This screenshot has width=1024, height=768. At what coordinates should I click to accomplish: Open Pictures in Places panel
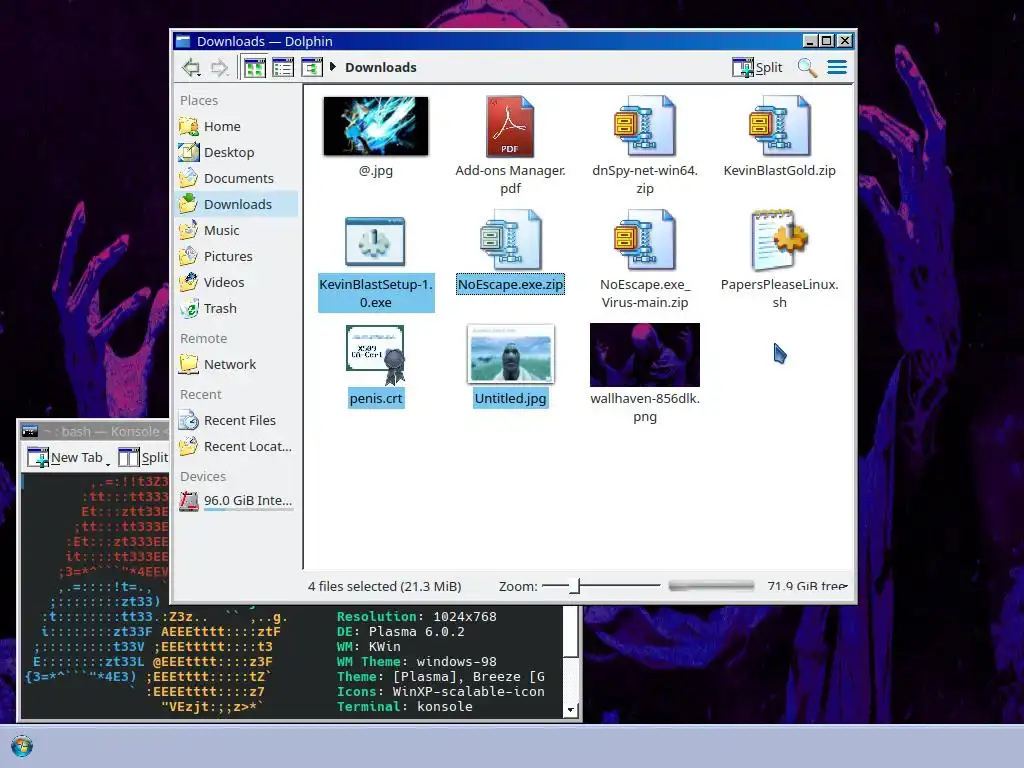click(x=238, y=256)
